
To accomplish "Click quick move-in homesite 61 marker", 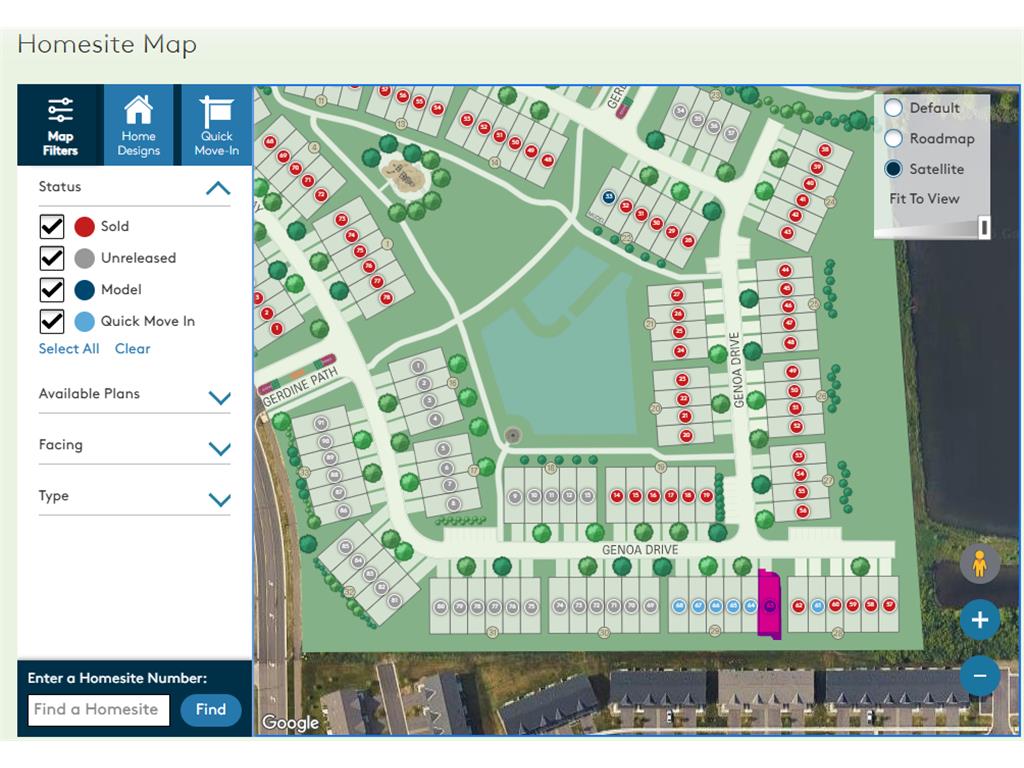I will 817,606.
